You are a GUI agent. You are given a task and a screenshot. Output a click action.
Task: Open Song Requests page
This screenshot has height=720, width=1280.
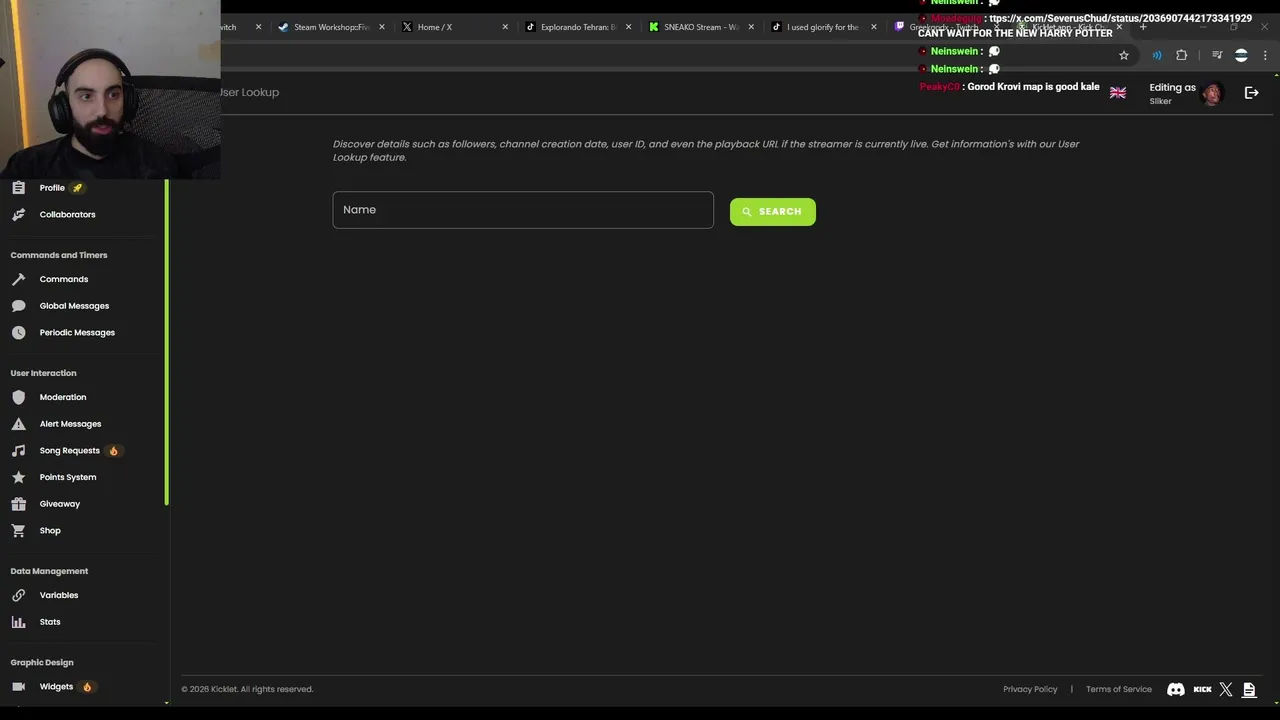point(70,451)
